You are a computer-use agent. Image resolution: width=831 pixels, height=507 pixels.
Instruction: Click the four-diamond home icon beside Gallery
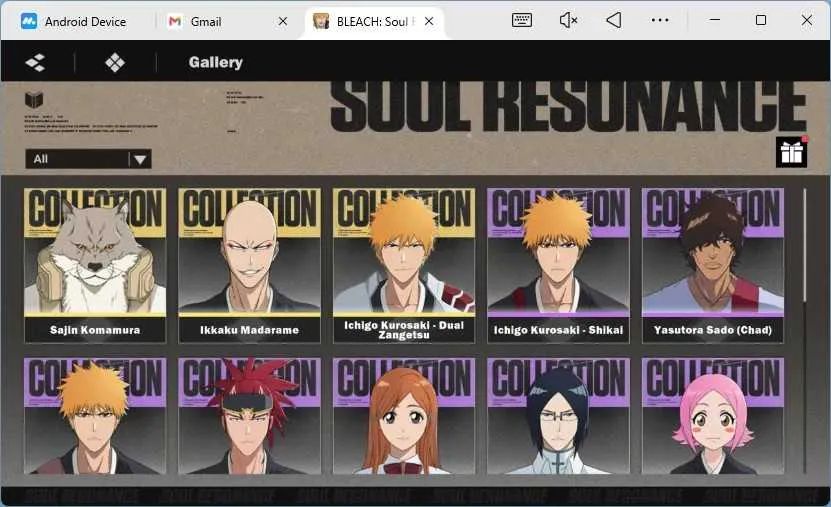115,63
